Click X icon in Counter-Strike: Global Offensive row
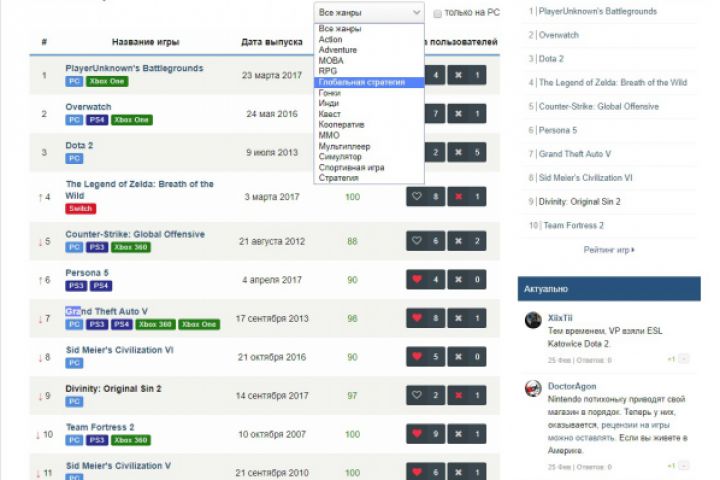The width and height of the screenshot is (720, 480). pyautogui.click(x=458, y=241)
